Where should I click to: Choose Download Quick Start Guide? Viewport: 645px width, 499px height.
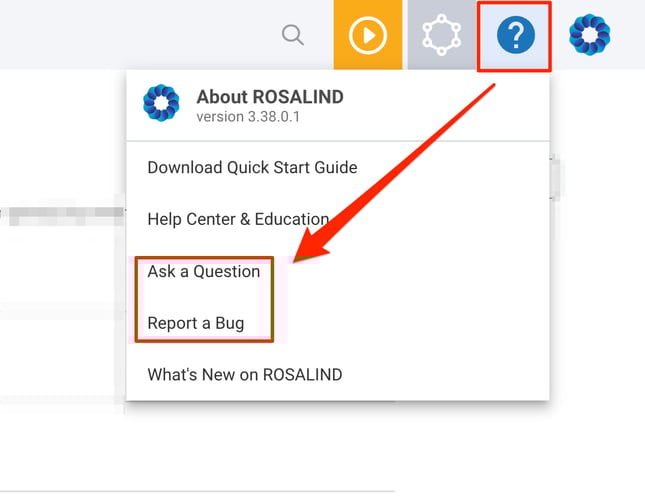click(252, 167)
